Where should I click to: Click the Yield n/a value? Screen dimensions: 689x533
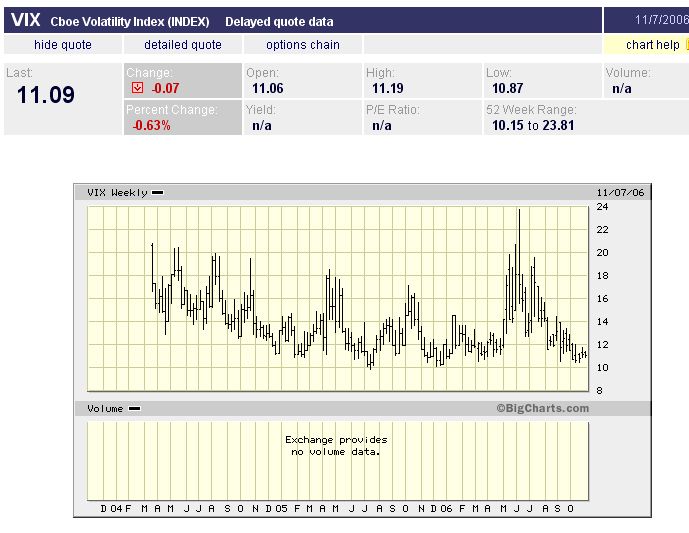[x=262, y=126]
